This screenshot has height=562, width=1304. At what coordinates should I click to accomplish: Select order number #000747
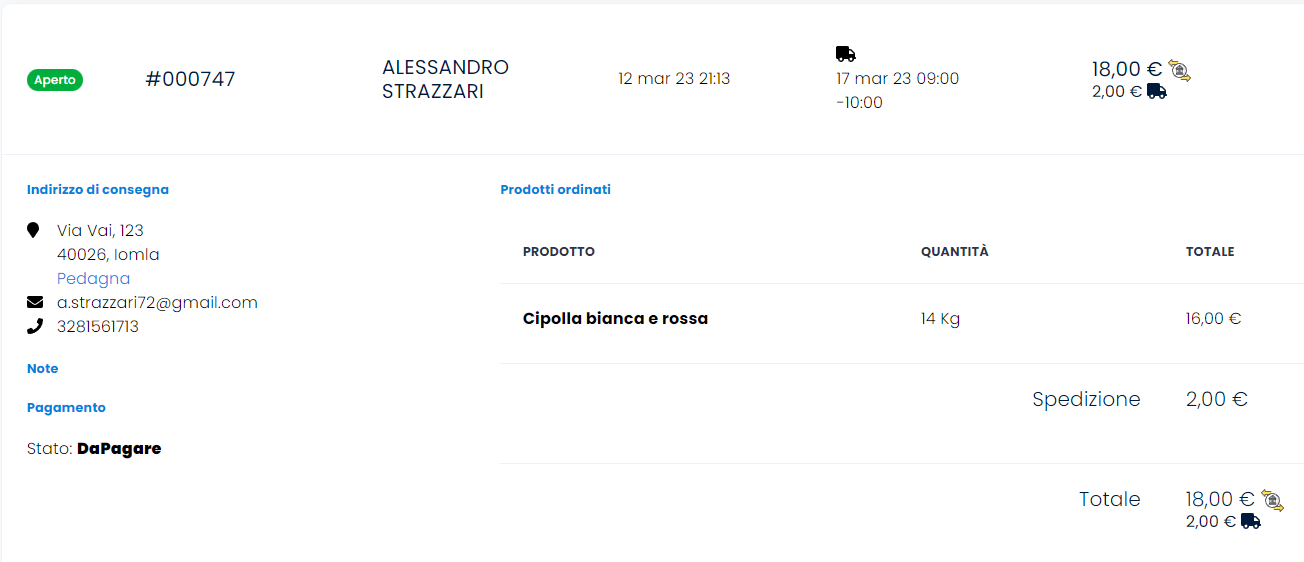(190, 80)
